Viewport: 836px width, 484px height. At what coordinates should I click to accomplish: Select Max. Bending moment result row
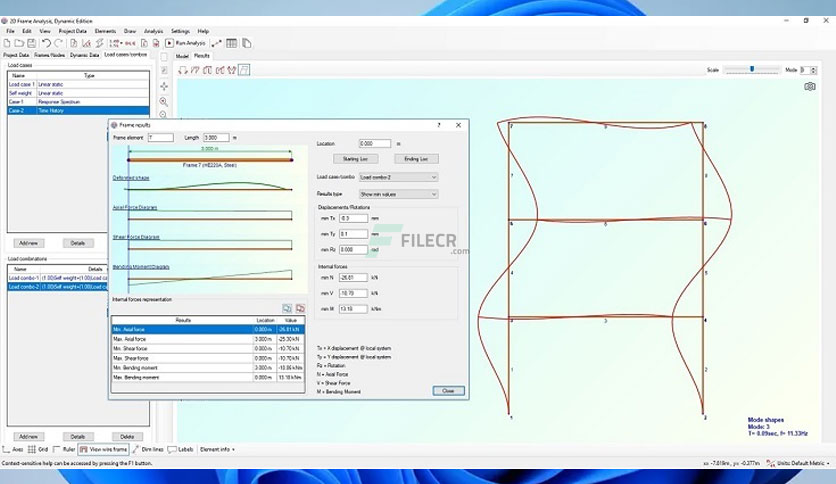coord(208,377)
